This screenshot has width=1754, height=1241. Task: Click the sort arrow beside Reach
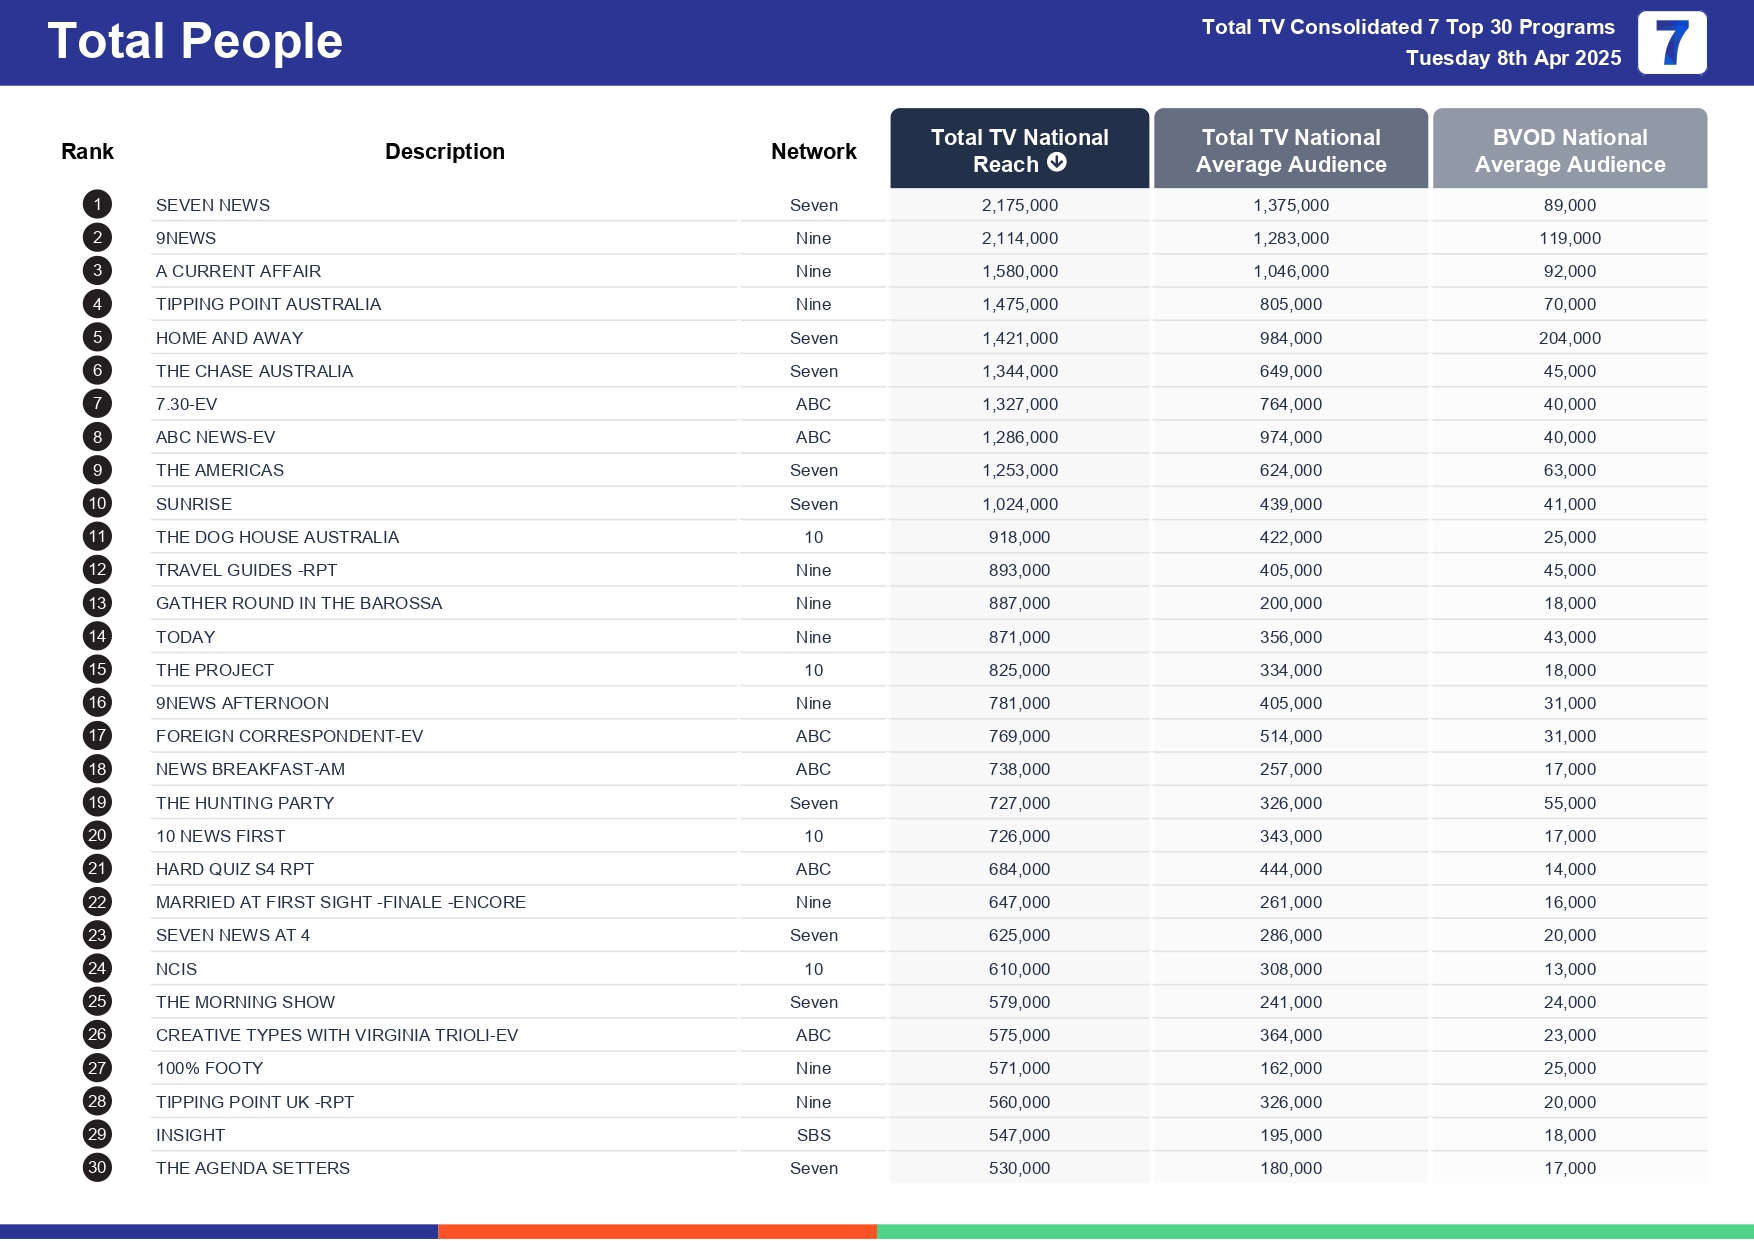(x=1057, y=163)
